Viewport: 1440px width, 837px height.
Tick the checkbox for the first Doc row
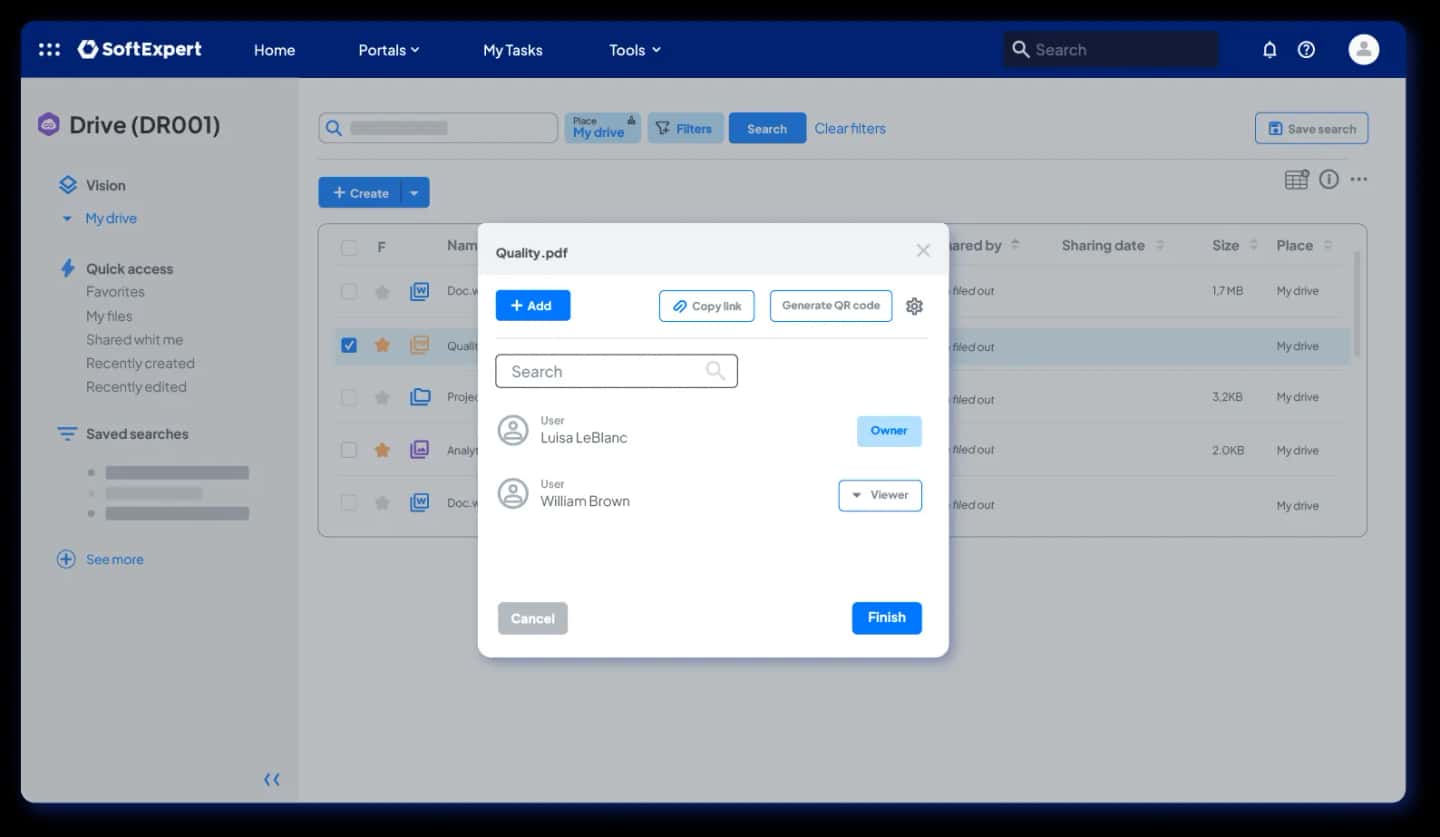[349, 291]
